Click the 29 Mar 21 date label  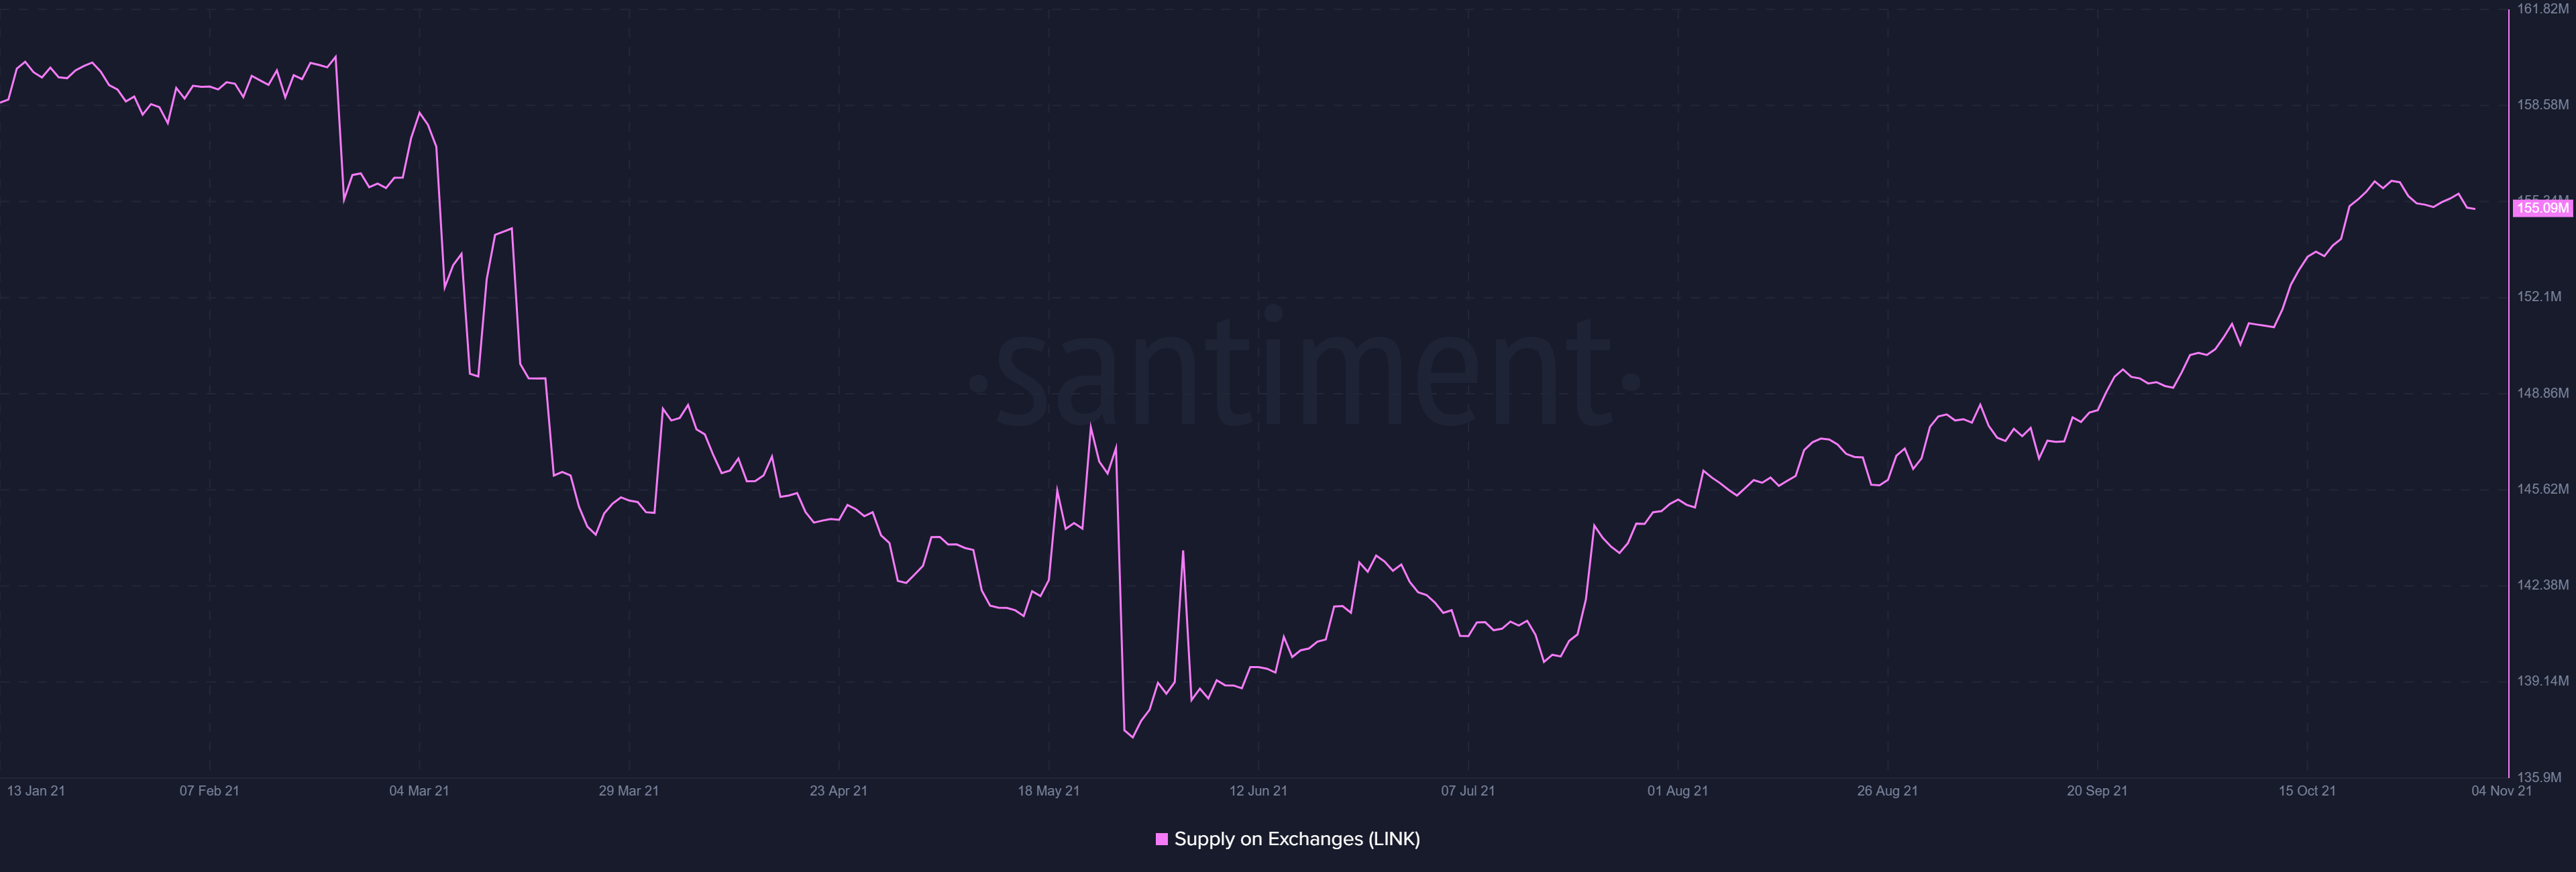tap(628, 791)
